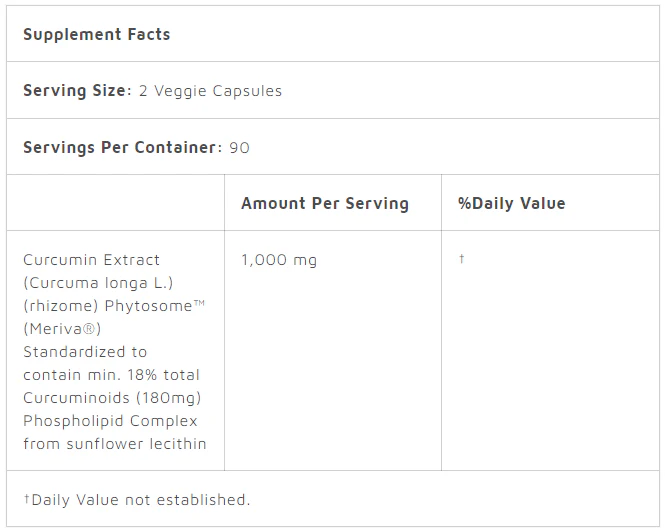Click the Amount Per Serving column header
The height and width of the screenshot is (531, 665).
click(324, 203)
